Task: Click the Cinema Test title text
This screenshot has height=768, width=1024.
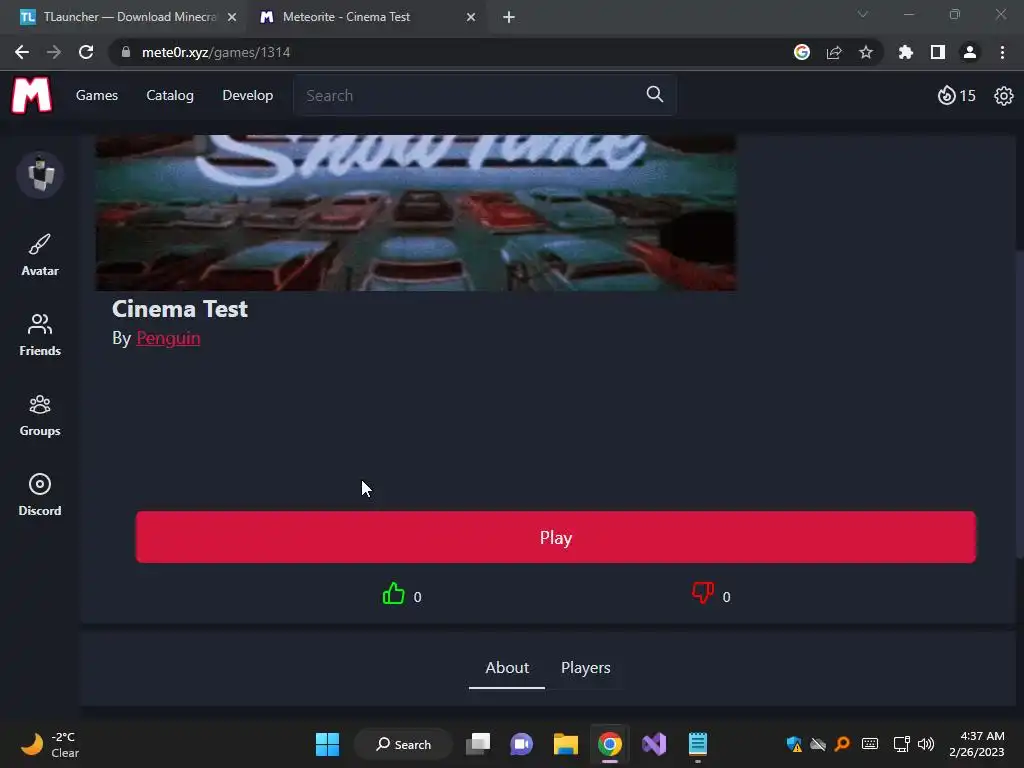Action: [x=180, y=309]
